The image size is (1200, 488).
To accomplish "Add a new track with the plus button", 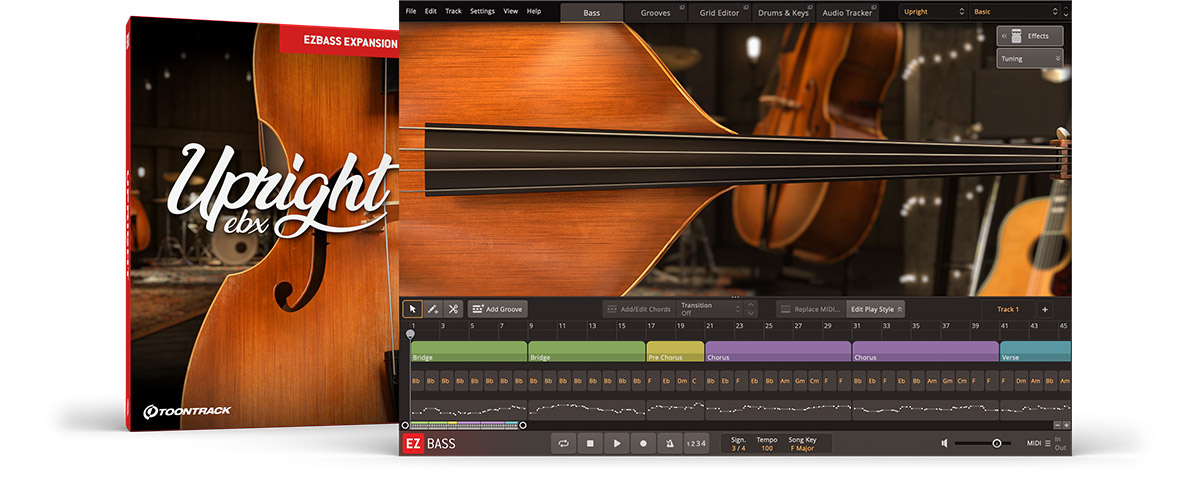I will (1044, 309).
